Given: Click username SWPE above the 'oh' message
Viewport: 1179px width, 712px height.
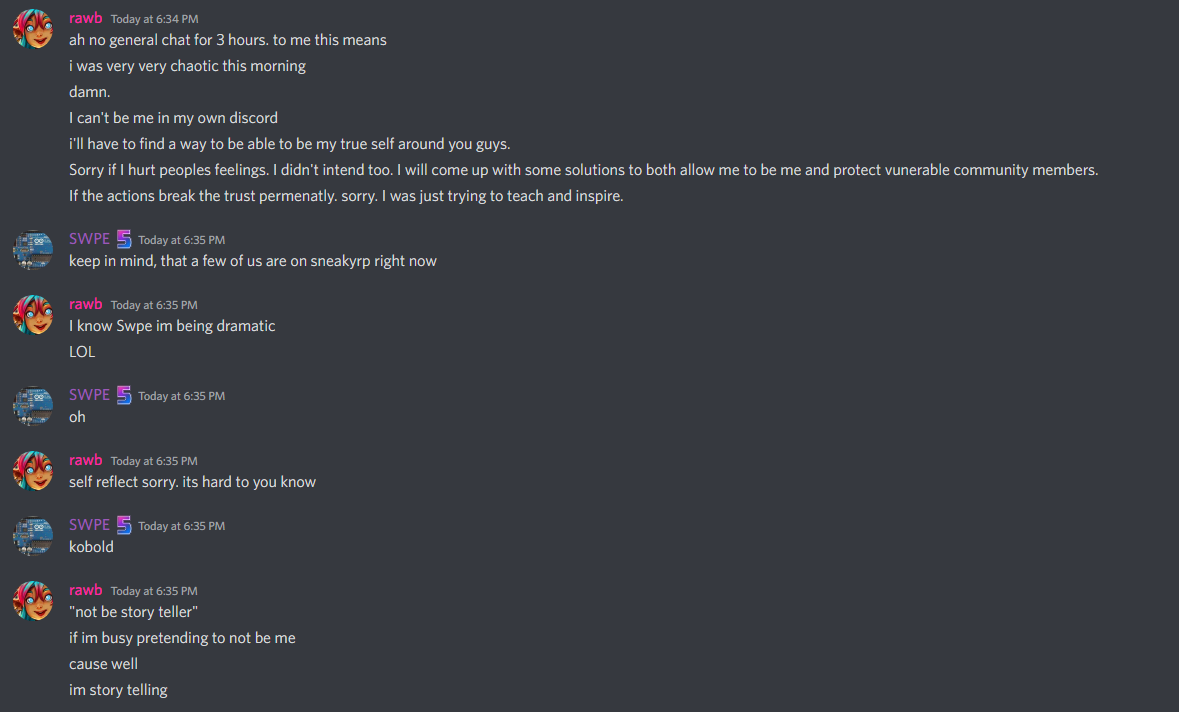Looking at the screenshot, I should tap(89, 395).
